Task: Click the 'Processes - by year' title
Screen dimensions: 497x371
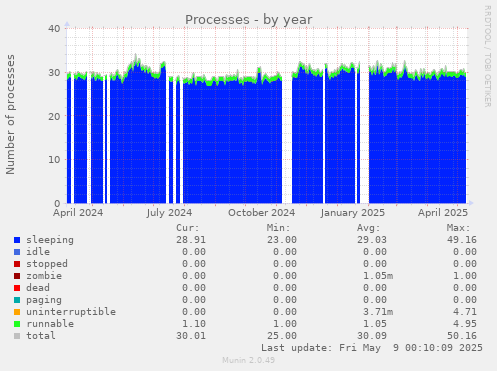Action: click(x=249, y=20)
